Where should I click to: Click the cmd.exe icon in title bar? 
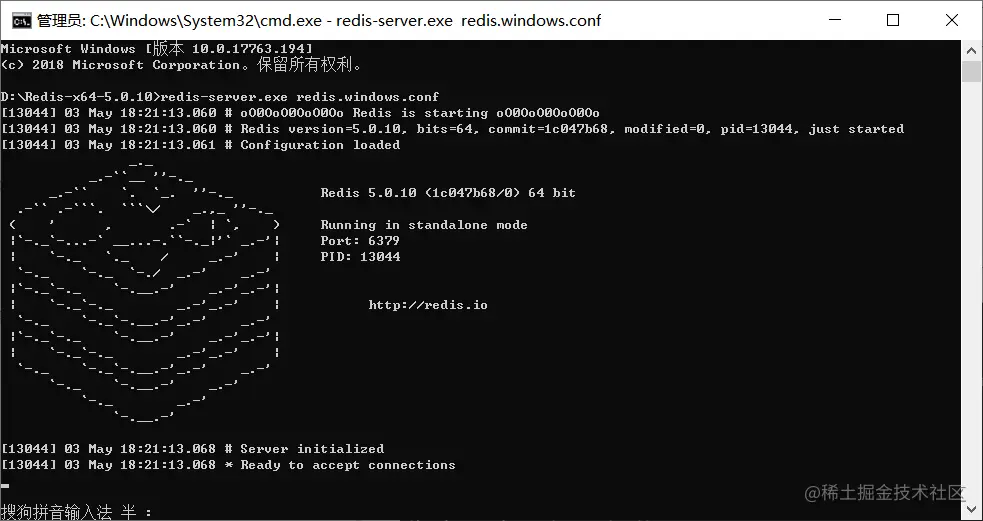[x=21, y=20]
